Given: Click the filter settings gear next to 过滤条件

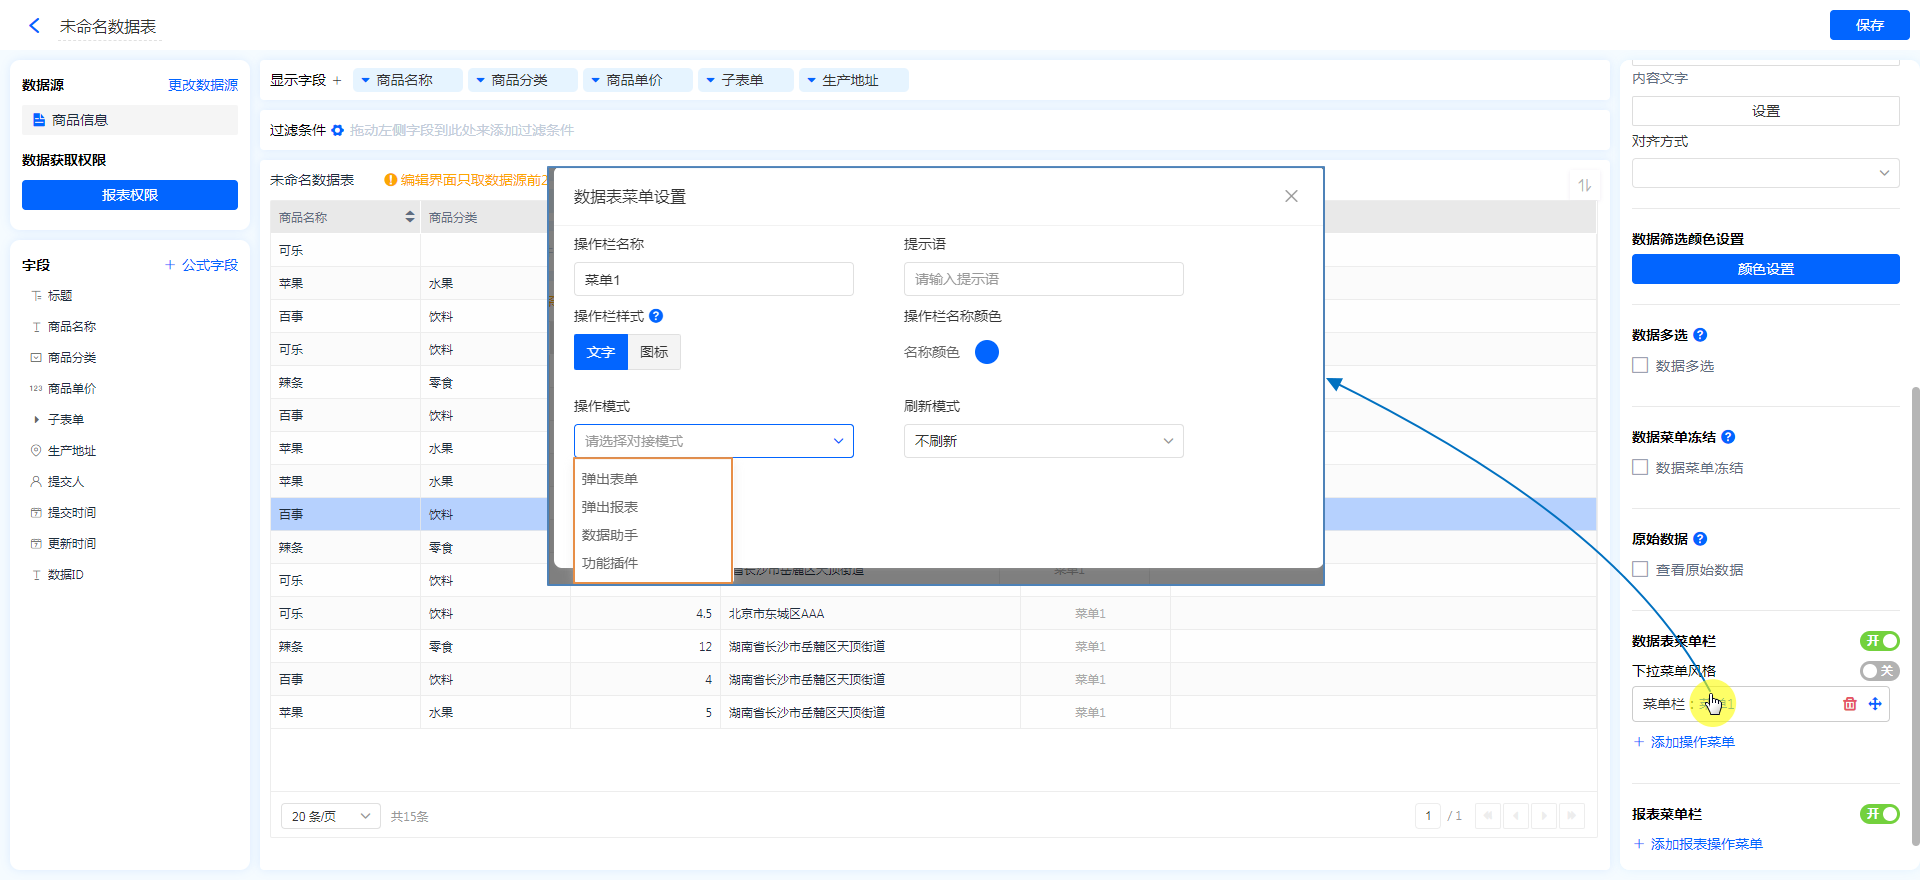Looking at the screenshot, I should pyautogui.click(x=338, y=130).
